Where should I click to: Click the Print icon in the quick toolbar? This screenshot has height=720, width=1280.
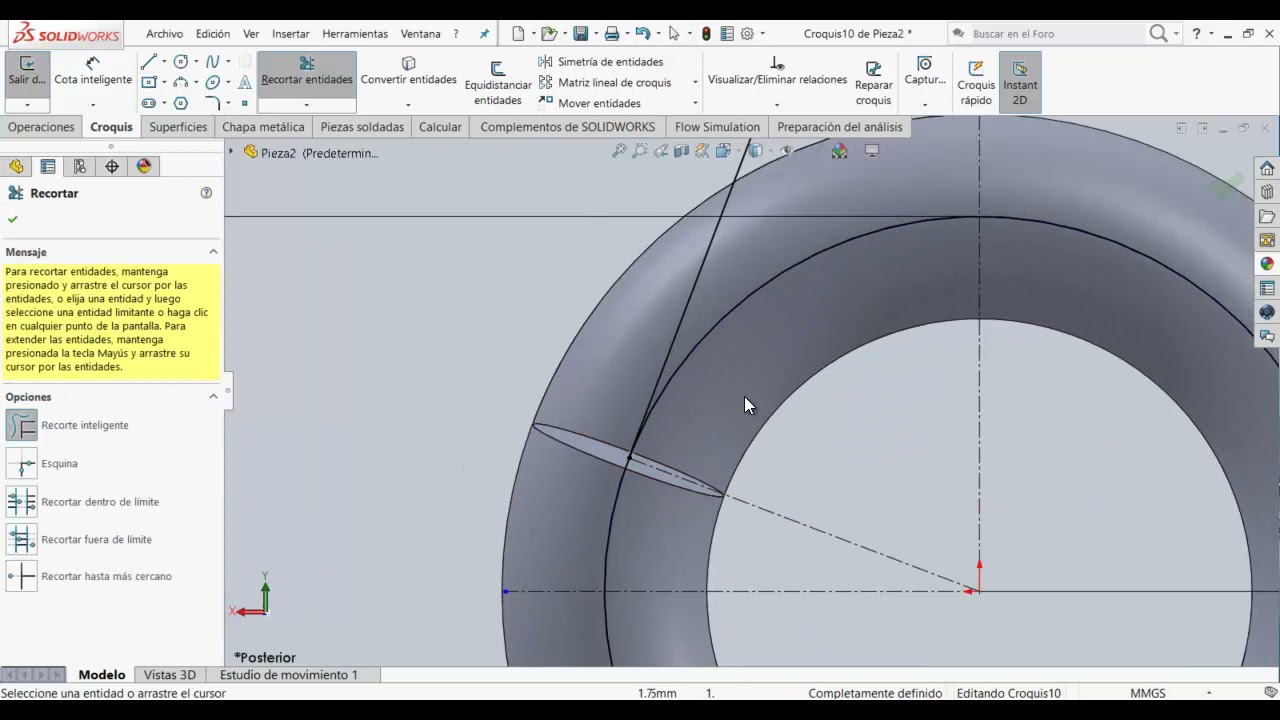click(612, 34)
